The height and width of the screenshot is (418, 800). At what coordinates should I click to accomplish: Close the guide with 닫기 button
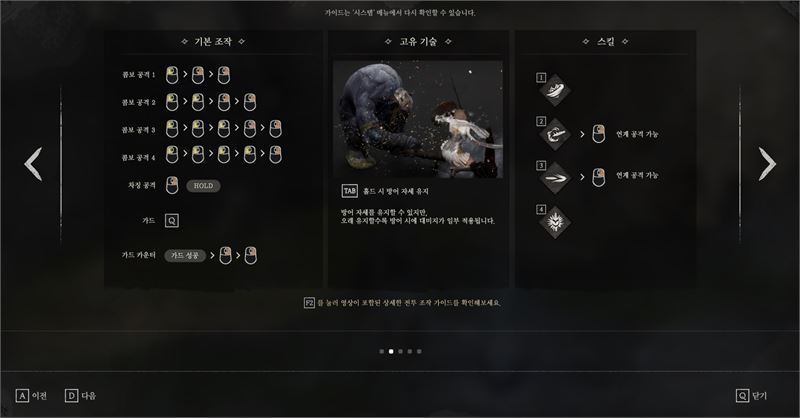point(752,396)
